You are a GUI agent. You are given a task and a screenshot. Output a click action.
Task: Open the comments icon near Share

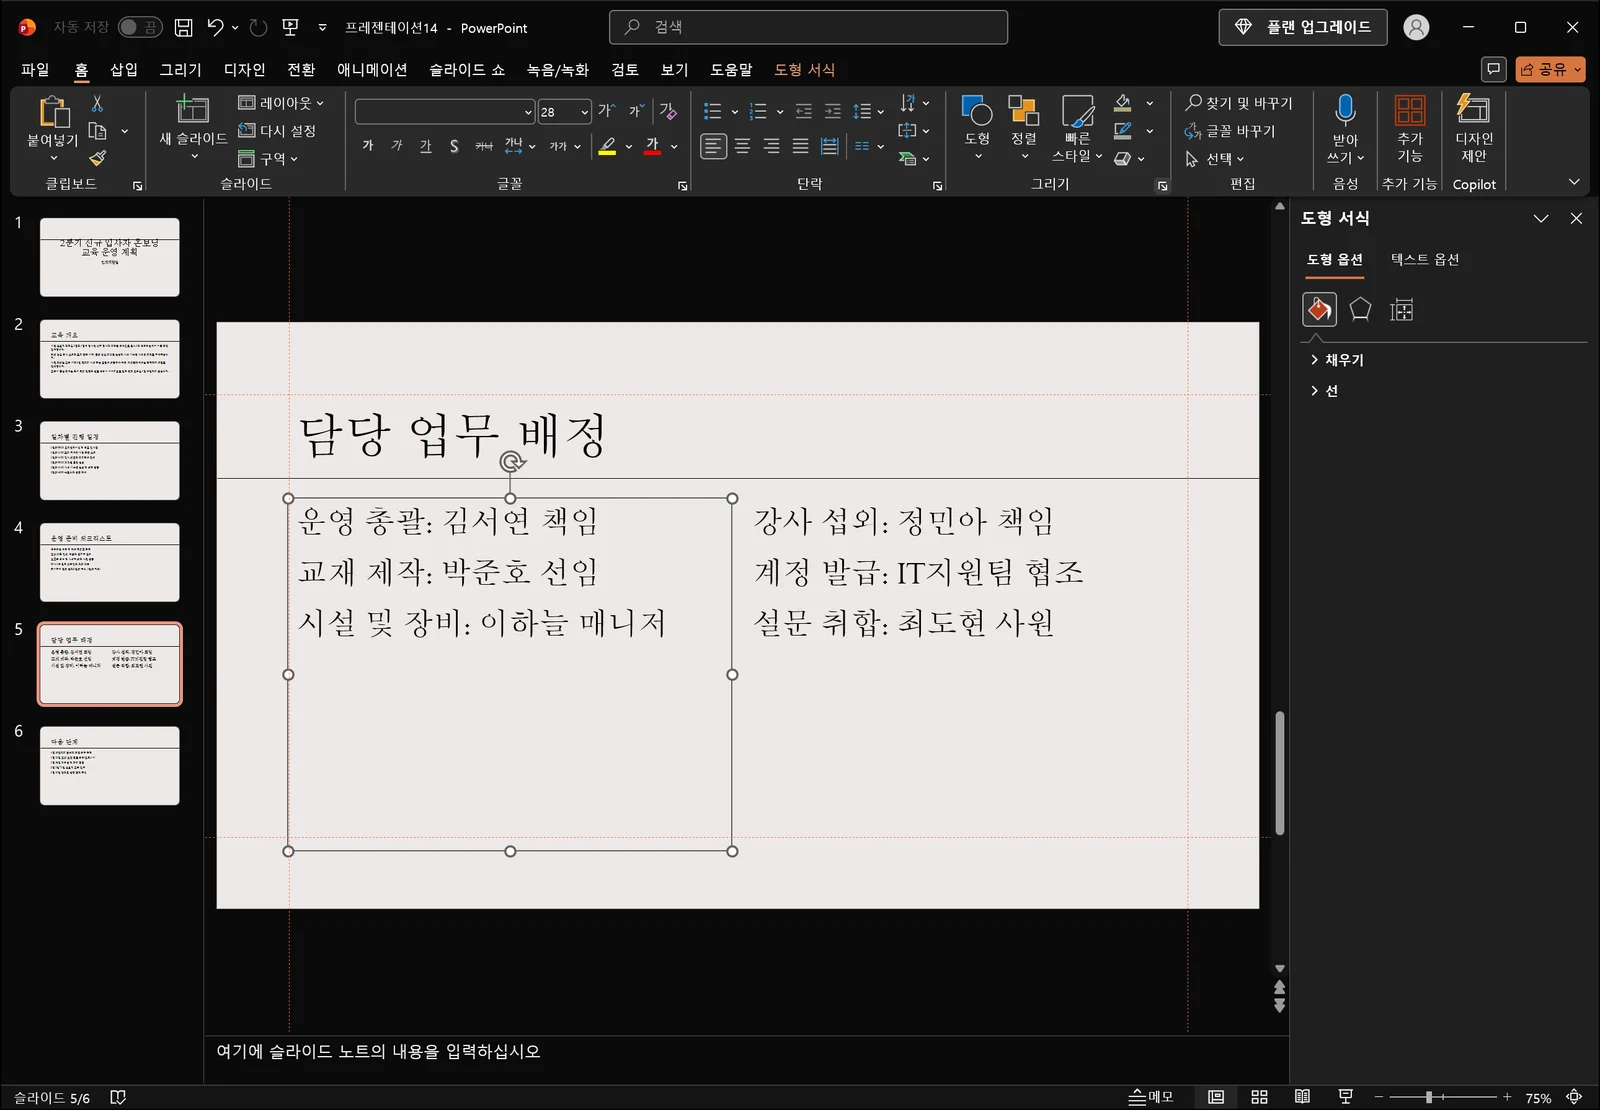[1493, 69]
